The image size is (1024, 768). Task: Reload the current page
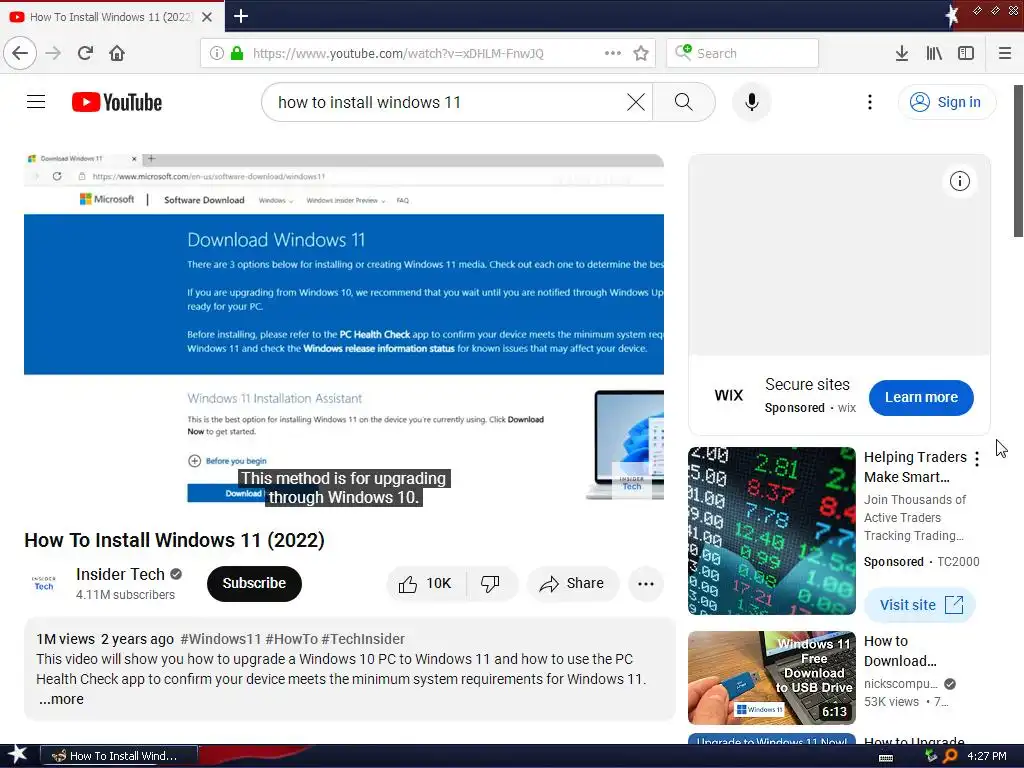point(85,53)
